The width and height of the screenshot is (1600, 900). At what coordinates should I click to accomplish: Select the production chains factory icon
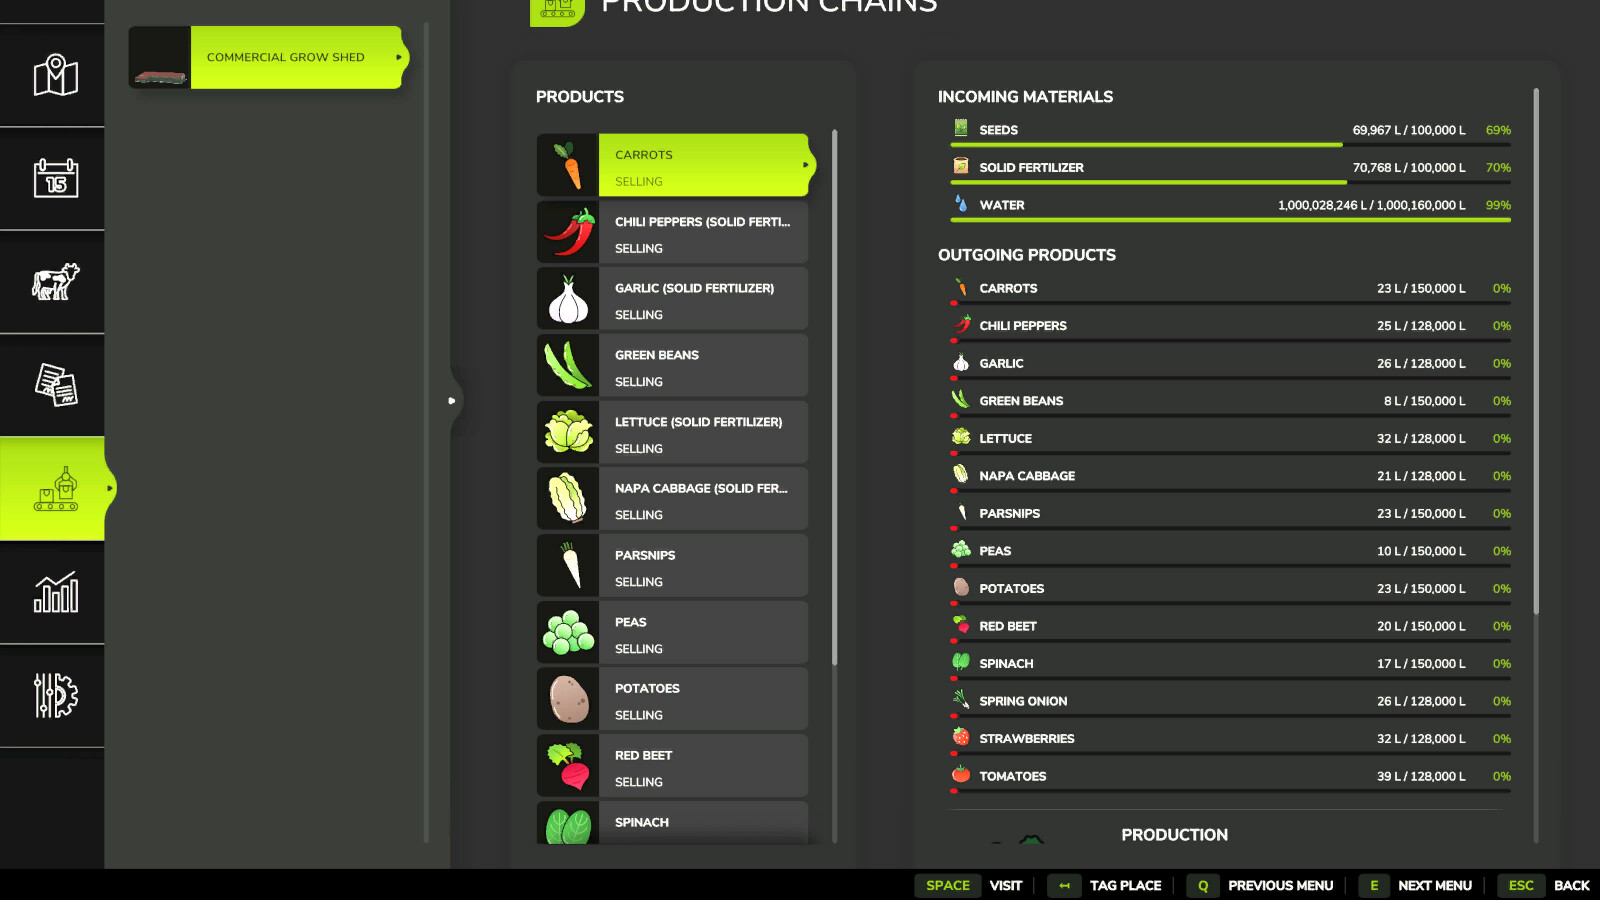click(56, 489)
